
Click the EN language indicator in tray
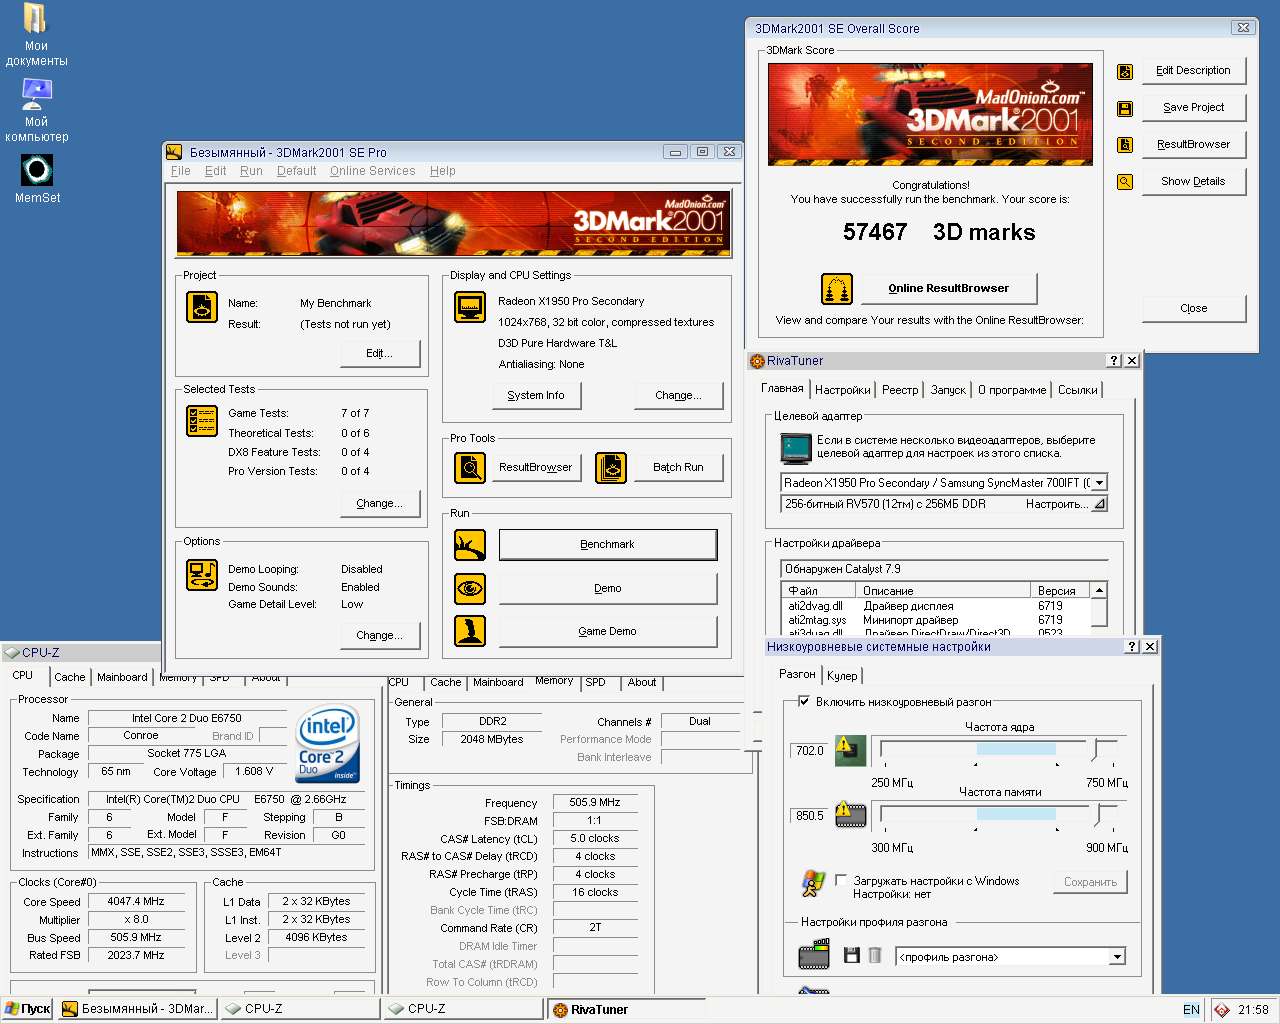[1191, 1010]
